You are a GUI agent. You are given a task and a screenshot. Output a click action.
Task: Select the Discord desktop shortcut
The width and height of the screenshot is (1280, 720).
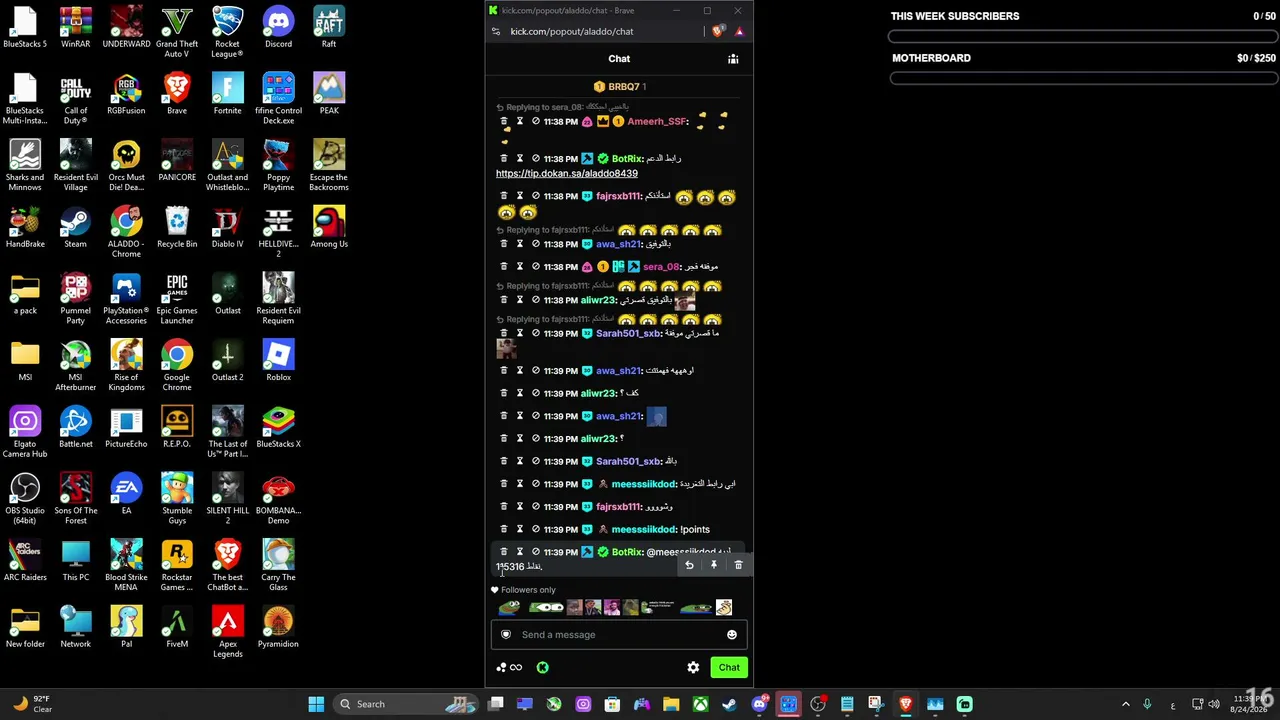(278, 27)
